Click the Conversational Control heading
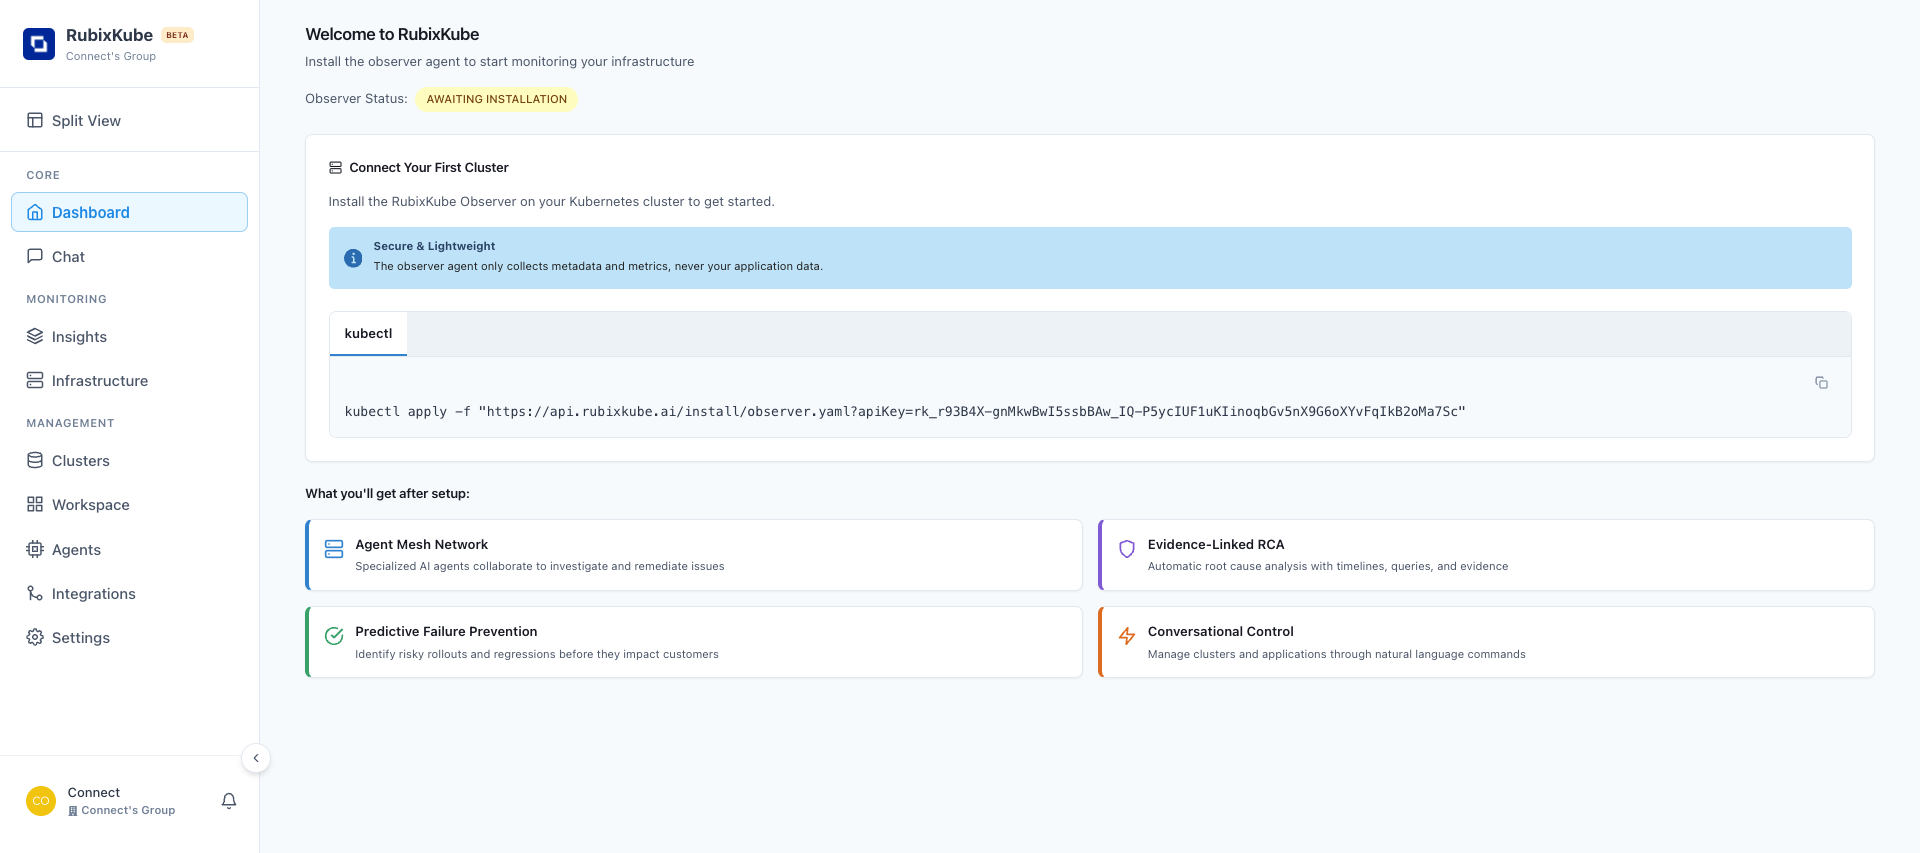The height and width of the screenshot is (853, 1920). click(x=1221, y=632)
